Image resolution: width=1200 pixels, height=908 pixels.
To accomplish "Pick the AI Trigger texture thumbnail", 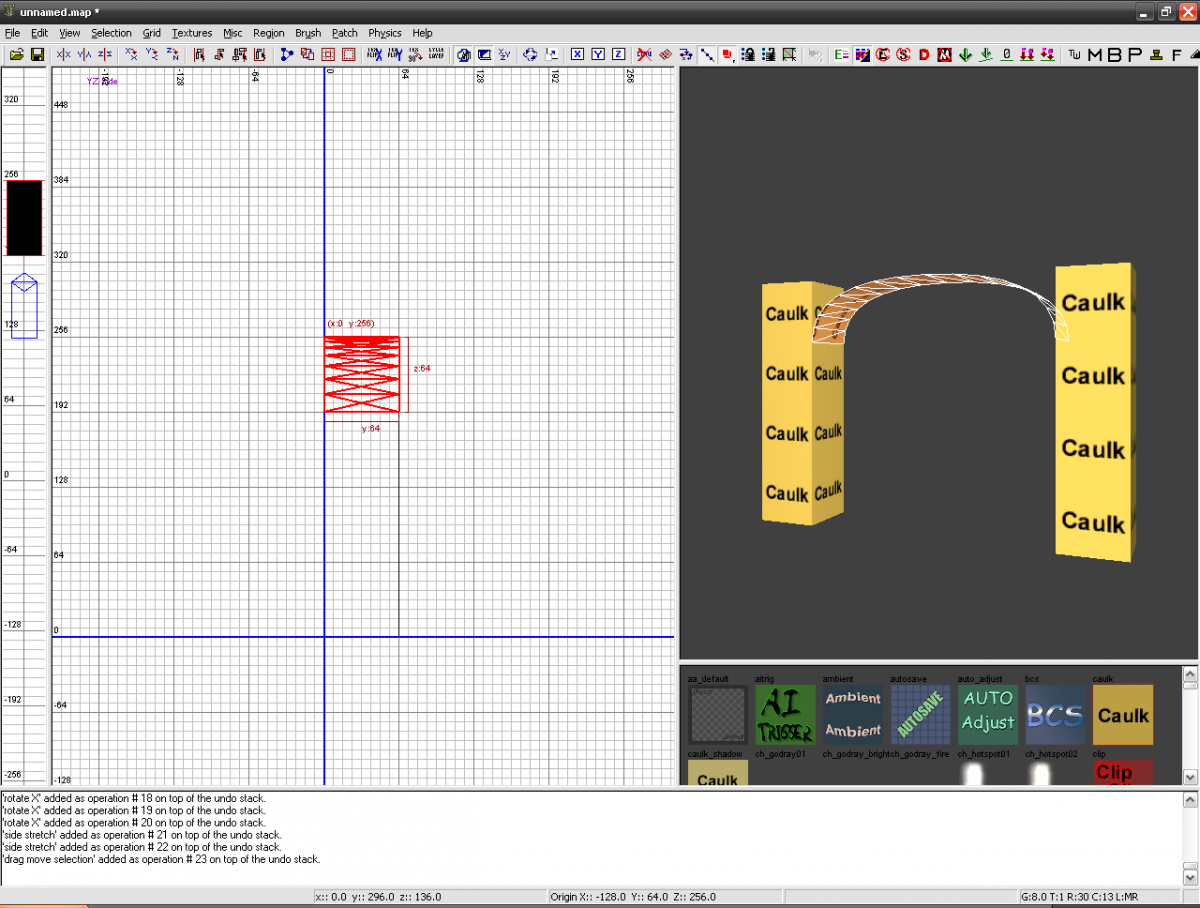I will pos(785,715).
